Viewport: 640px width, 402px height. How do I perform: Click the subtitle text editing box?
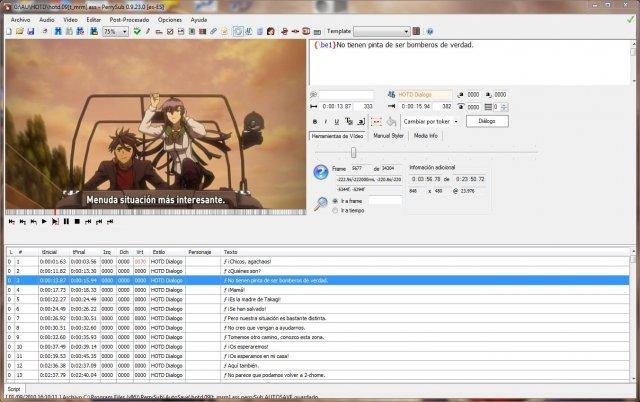(470, 62)
